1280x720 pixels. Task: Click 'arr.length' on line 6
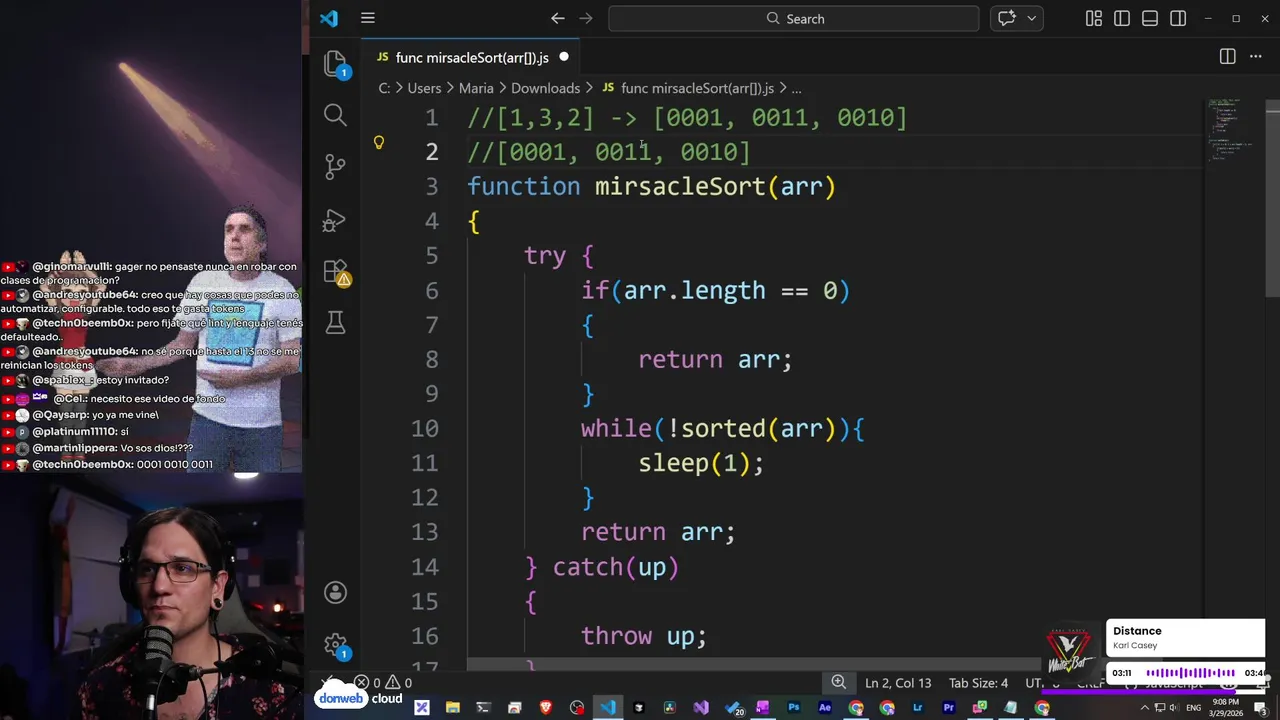(x=695, y=290)
